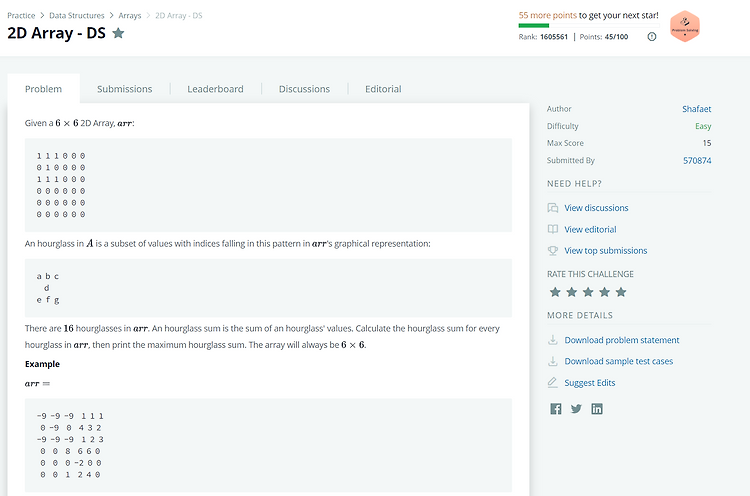The image size is (750, 496).
Task: Share on Facebook icon
Action: coord(556,409)
